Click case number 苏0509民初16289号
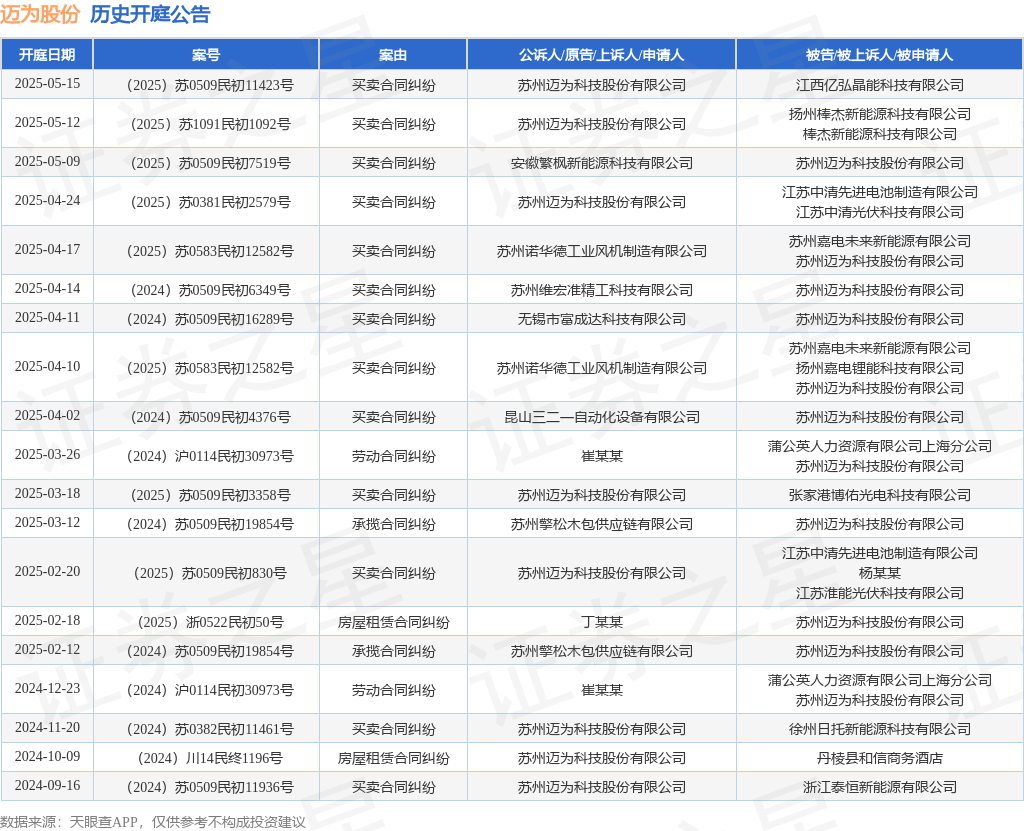1024x831 pixels. 234,319
